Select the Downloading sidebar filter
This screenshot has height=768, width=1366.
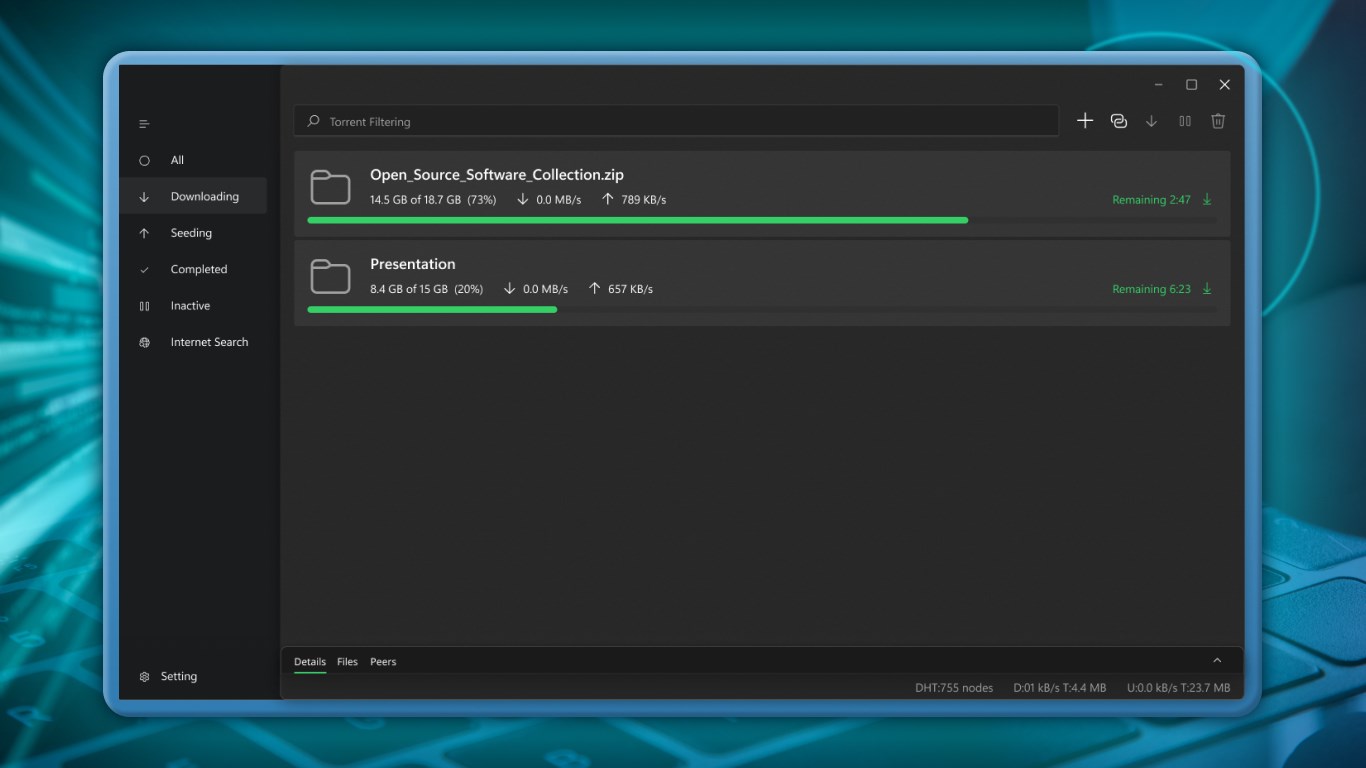(193, 196)
